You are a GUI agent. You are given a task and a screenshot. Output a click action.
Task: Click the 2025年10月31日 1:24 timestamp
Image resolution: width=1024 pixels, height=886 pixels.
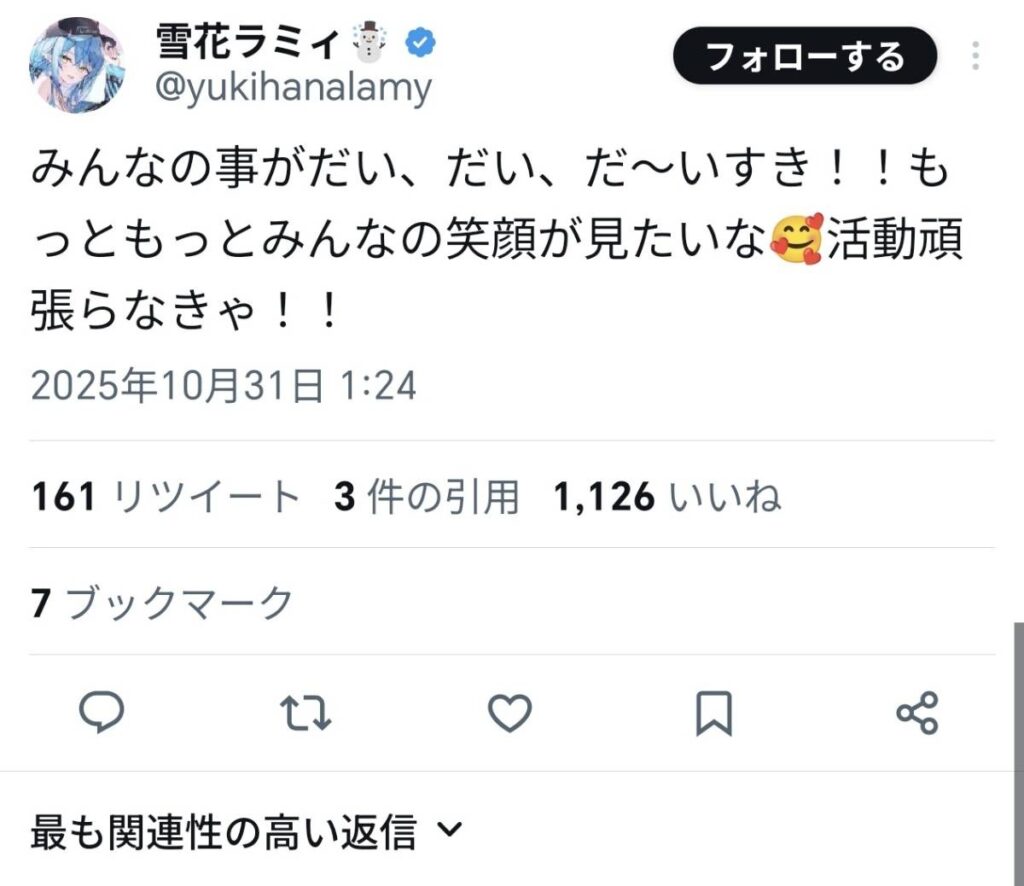click(x=223, y=385)
